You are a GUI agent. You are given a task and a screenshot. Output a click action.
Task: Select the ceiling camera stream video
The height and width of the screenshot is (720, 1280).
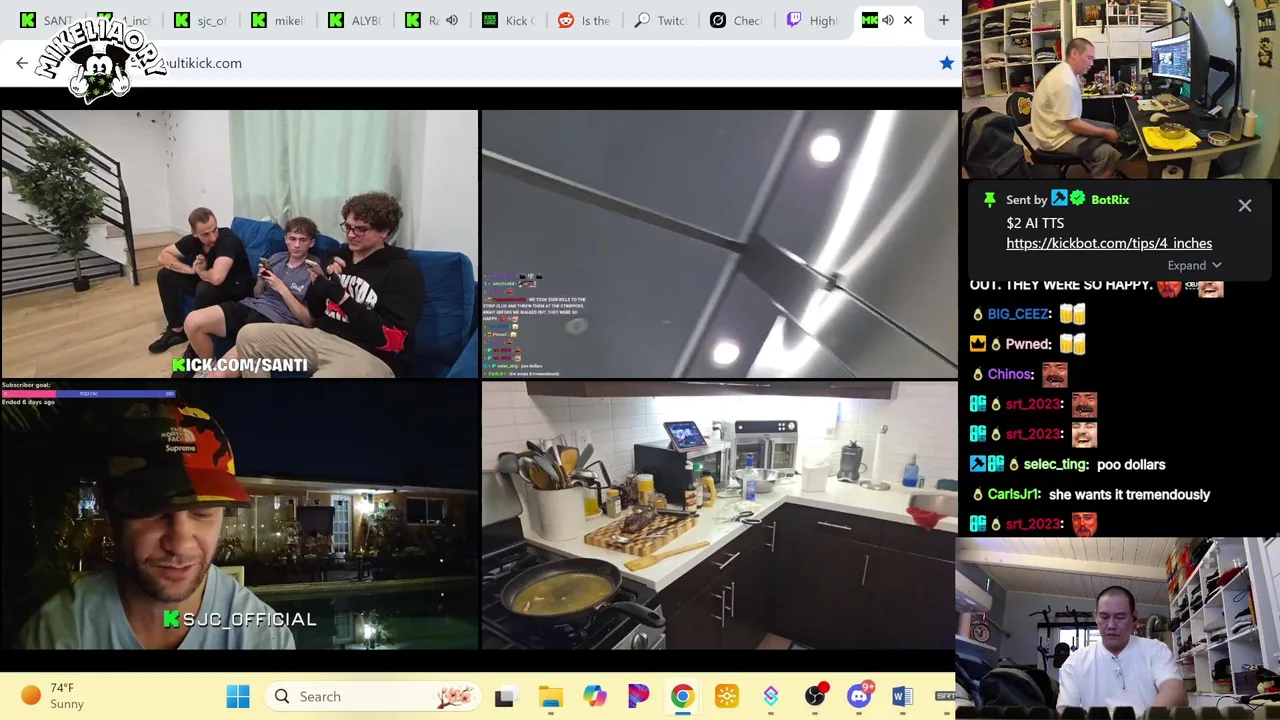720,244
